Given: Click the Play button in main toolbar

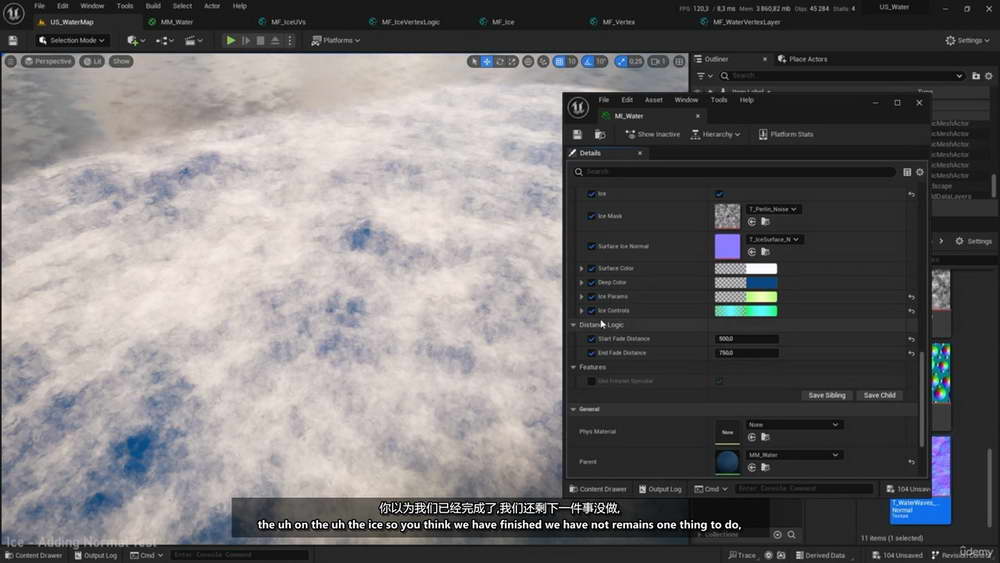Looking at the screenshot, I should click(x=230, y=40).
